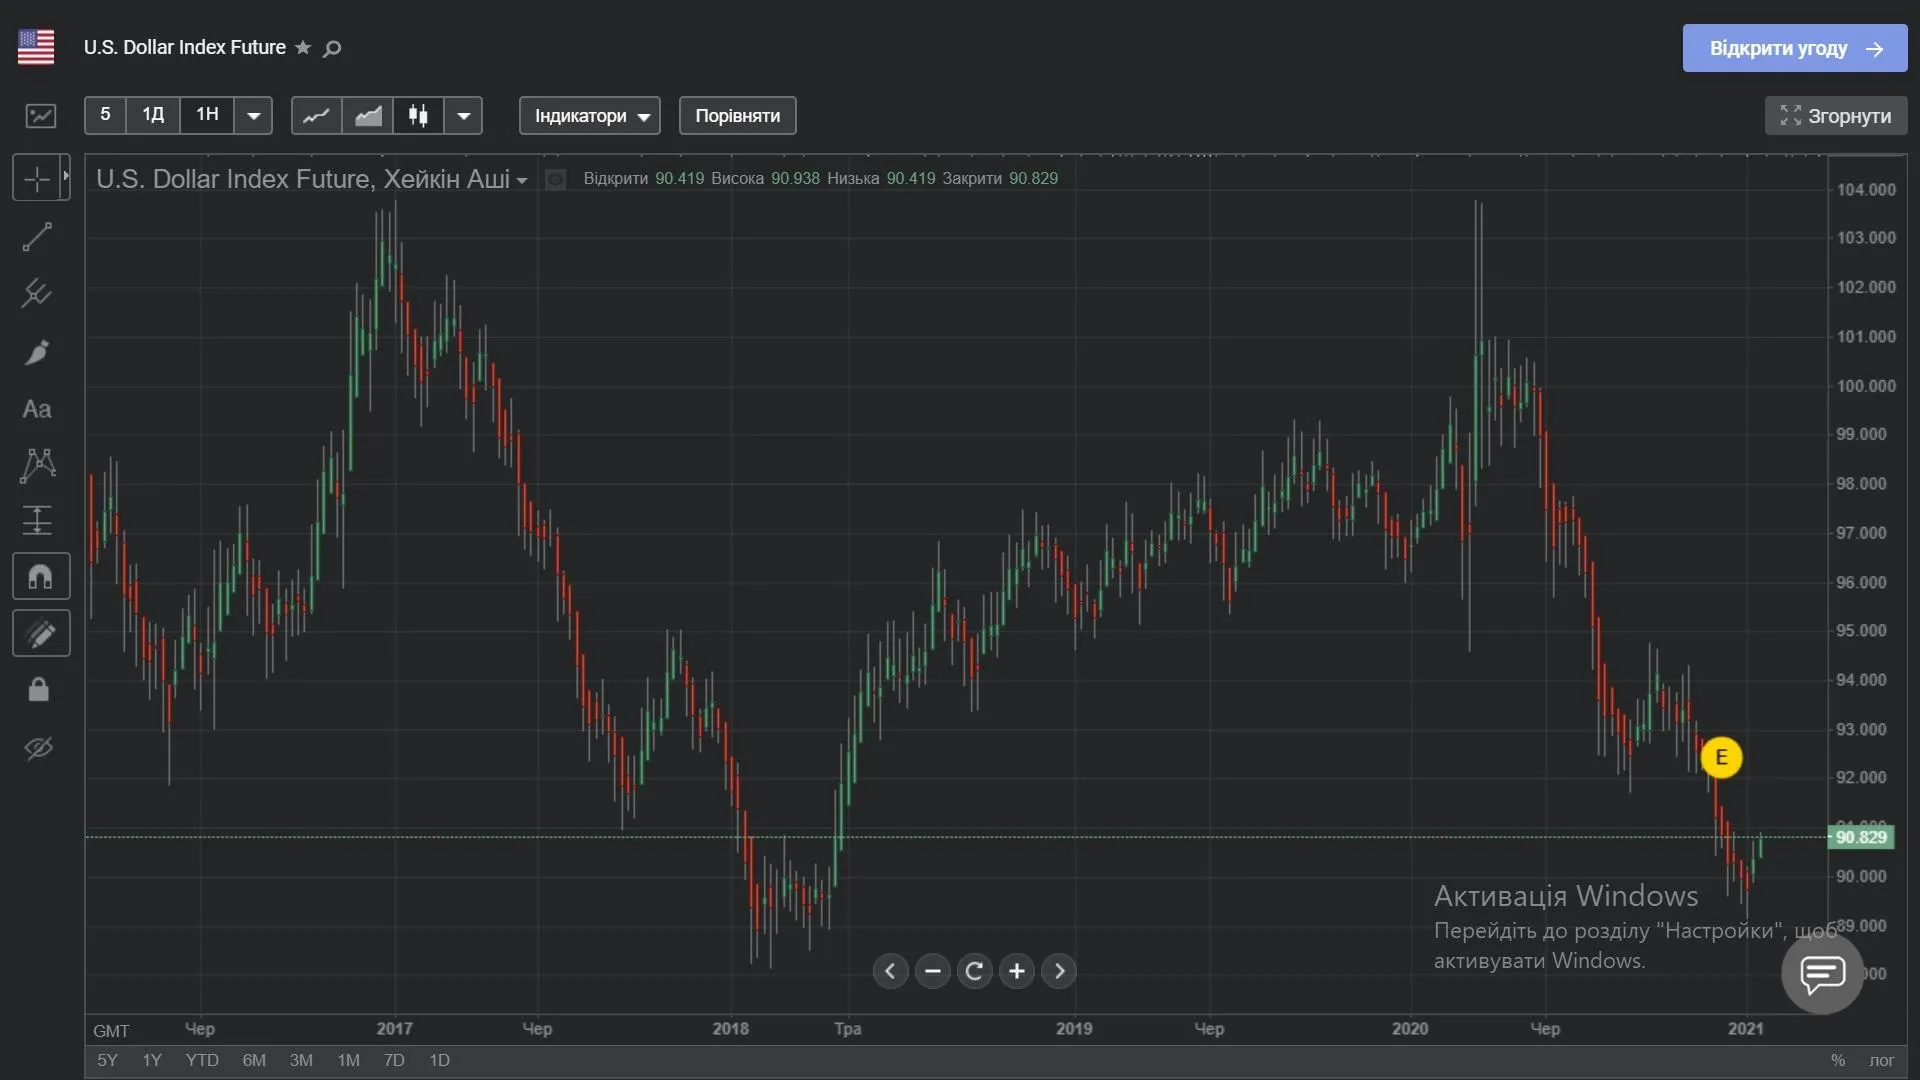Viewport: 1920px width, 1080px height.
Task: Open time interval dropdown arrow
Action: point(254,116)
